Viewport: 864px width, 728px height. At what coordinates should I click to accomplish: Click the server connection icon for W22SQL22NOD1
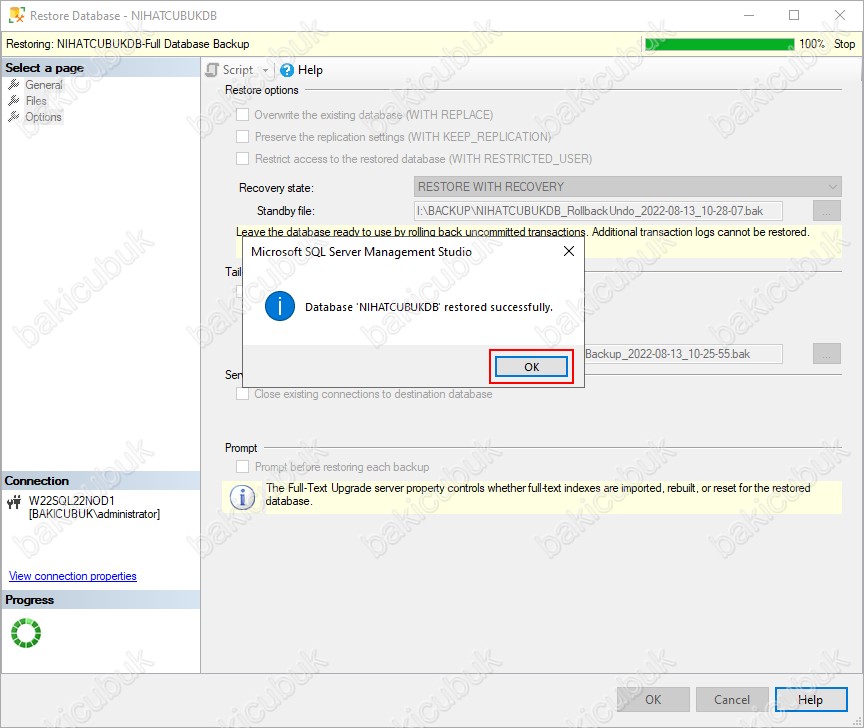click(14, 501)
